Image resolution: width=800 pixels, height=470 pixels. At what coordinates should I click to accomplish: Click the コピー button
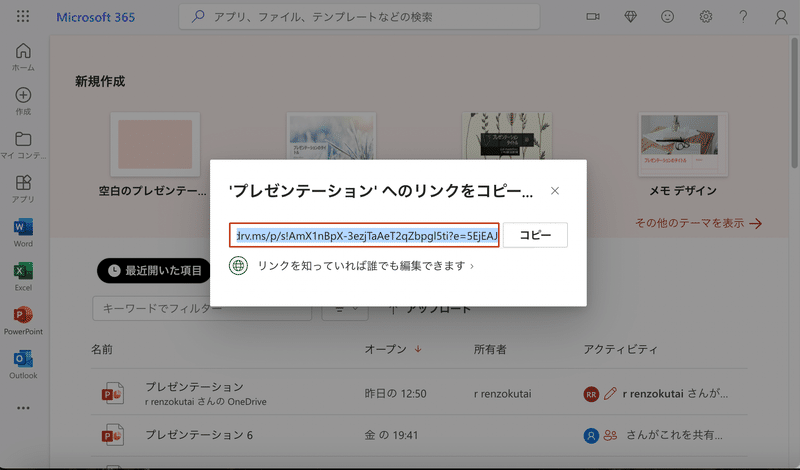tap(535, 235)
